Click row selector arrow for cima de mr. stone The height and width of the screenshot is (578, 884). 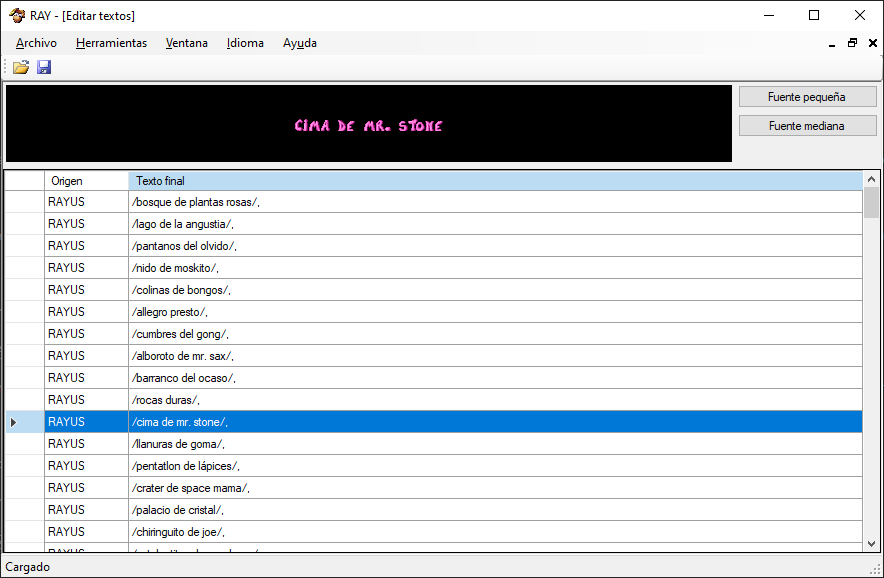pos(14,422)
